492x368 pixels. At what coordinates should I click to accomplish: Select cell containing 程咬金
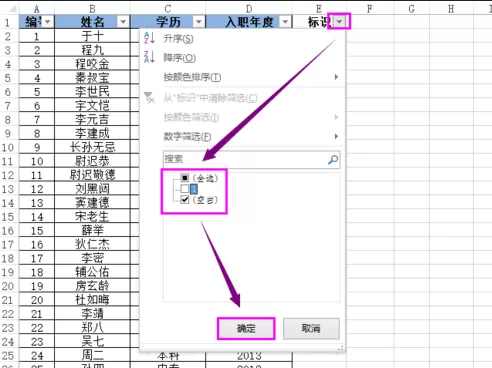tap(92, 64)
